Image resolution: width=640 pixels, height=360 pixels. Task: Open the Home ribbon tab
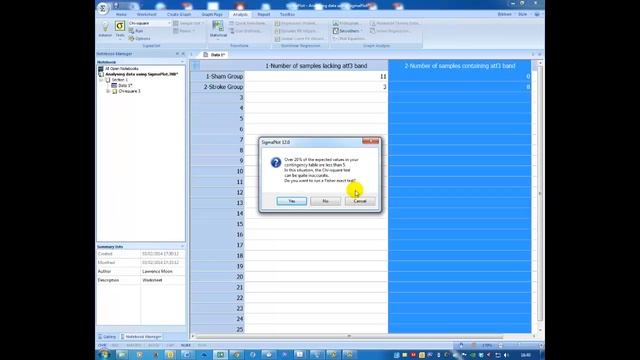(x=121, y=14)
